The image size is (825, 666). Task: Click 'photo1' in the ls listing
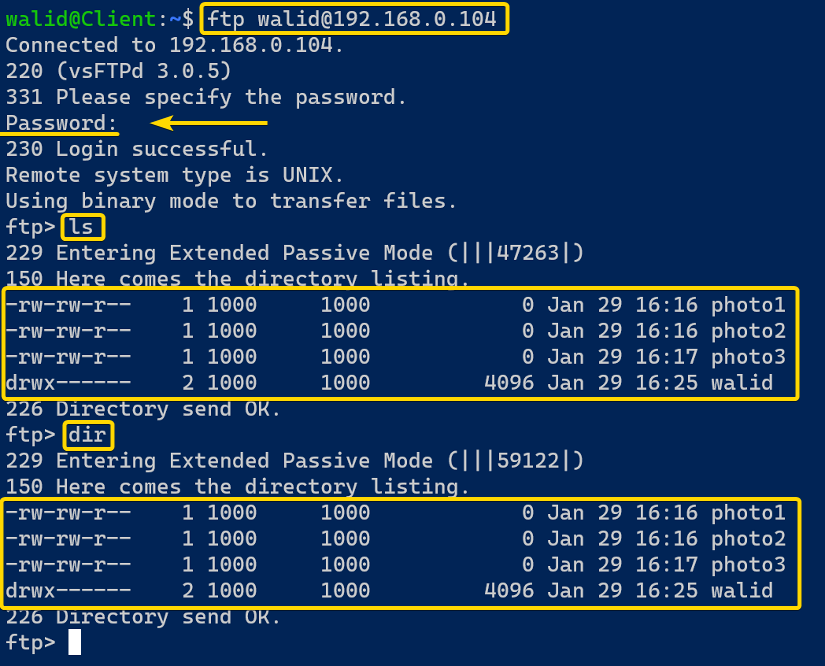coord(748,305)
